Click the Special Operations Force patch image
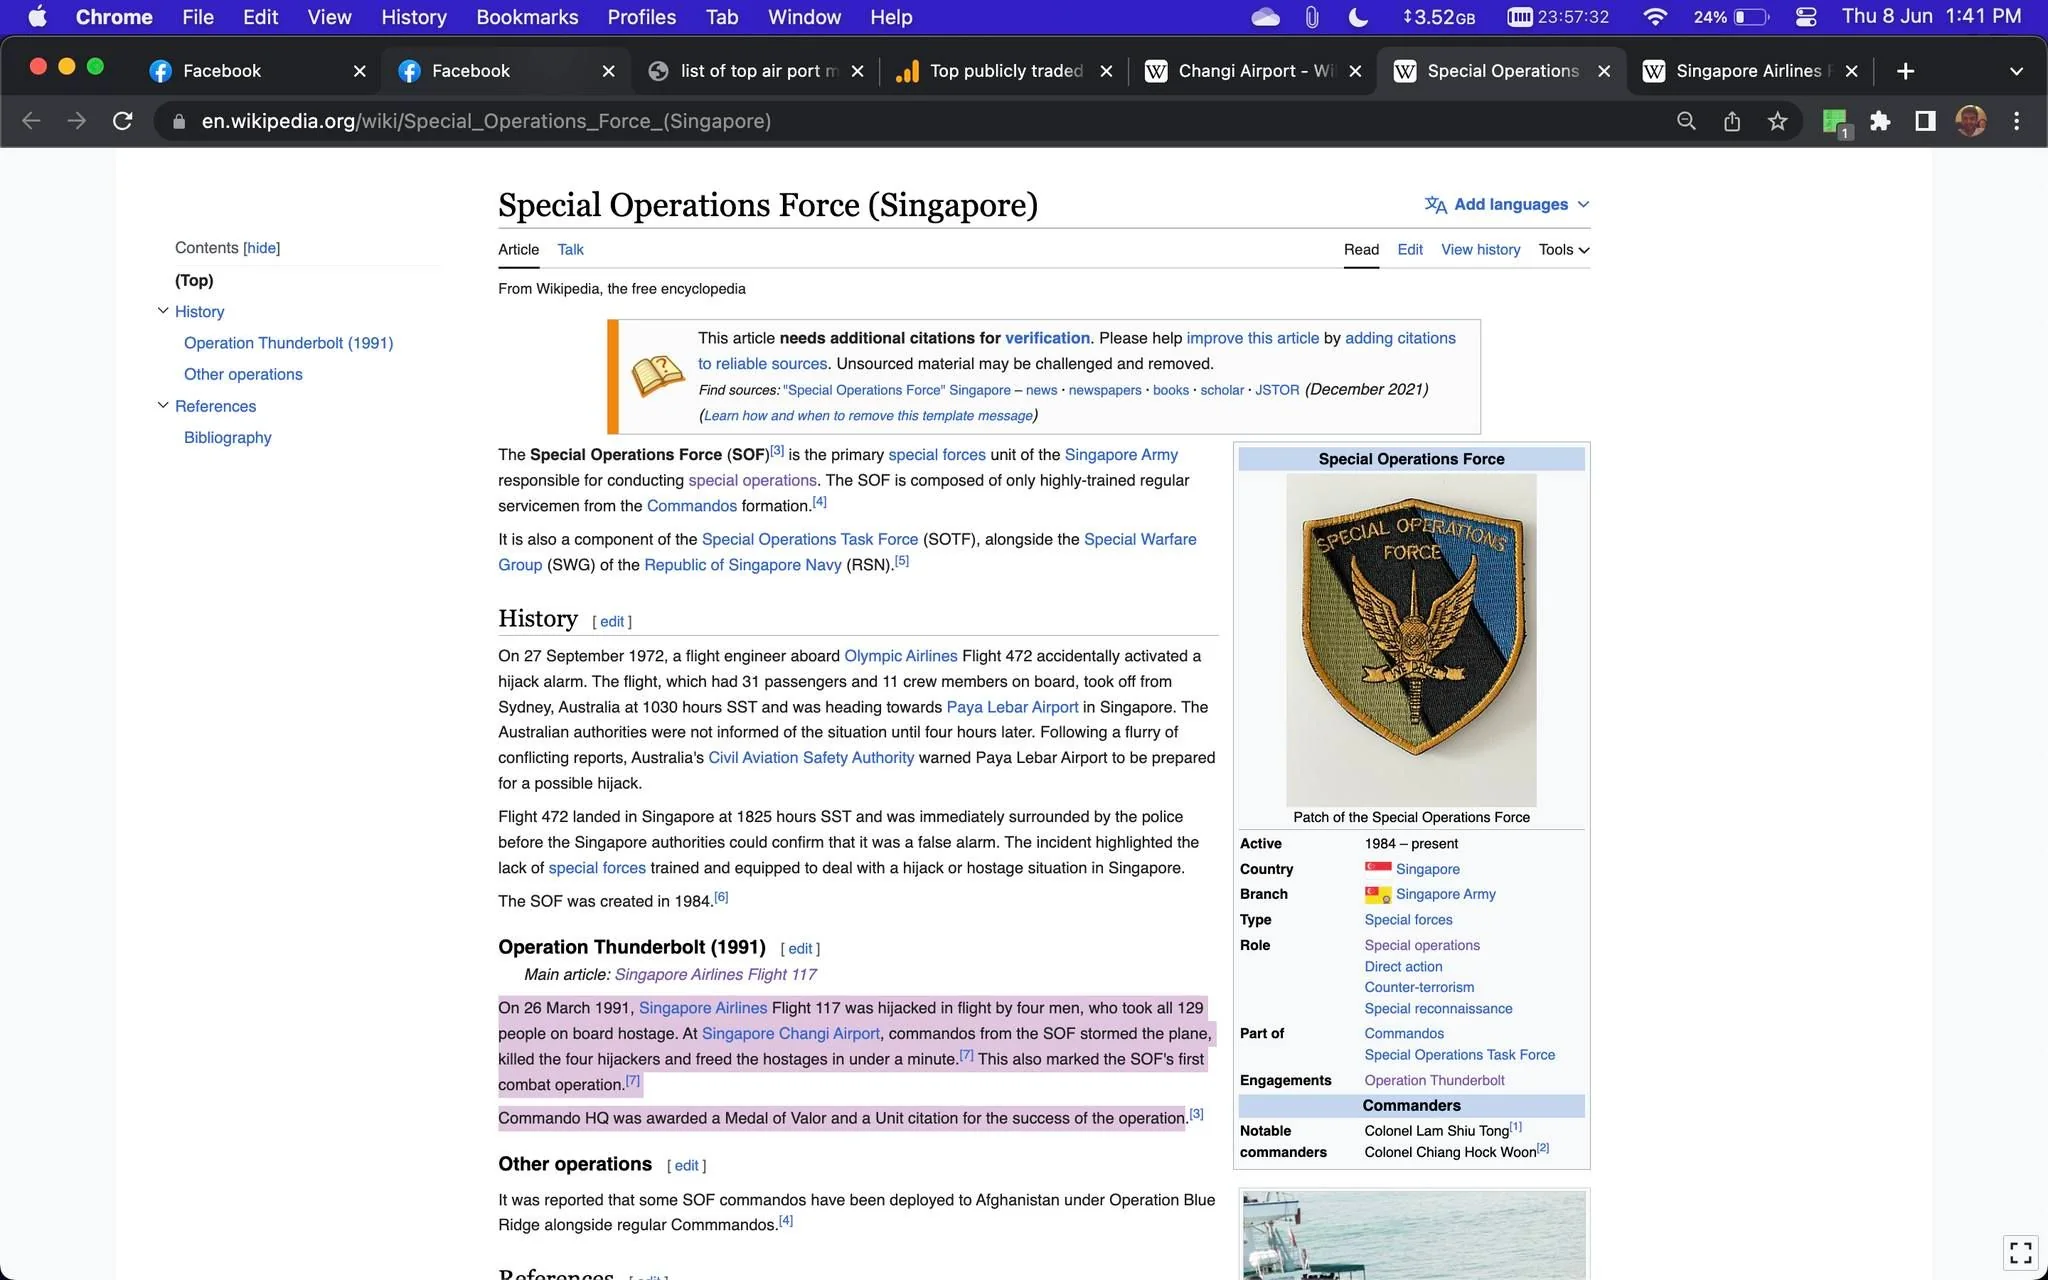Image resolution: width=2048 pixels, height=1280 pixels. [1411, 640]
